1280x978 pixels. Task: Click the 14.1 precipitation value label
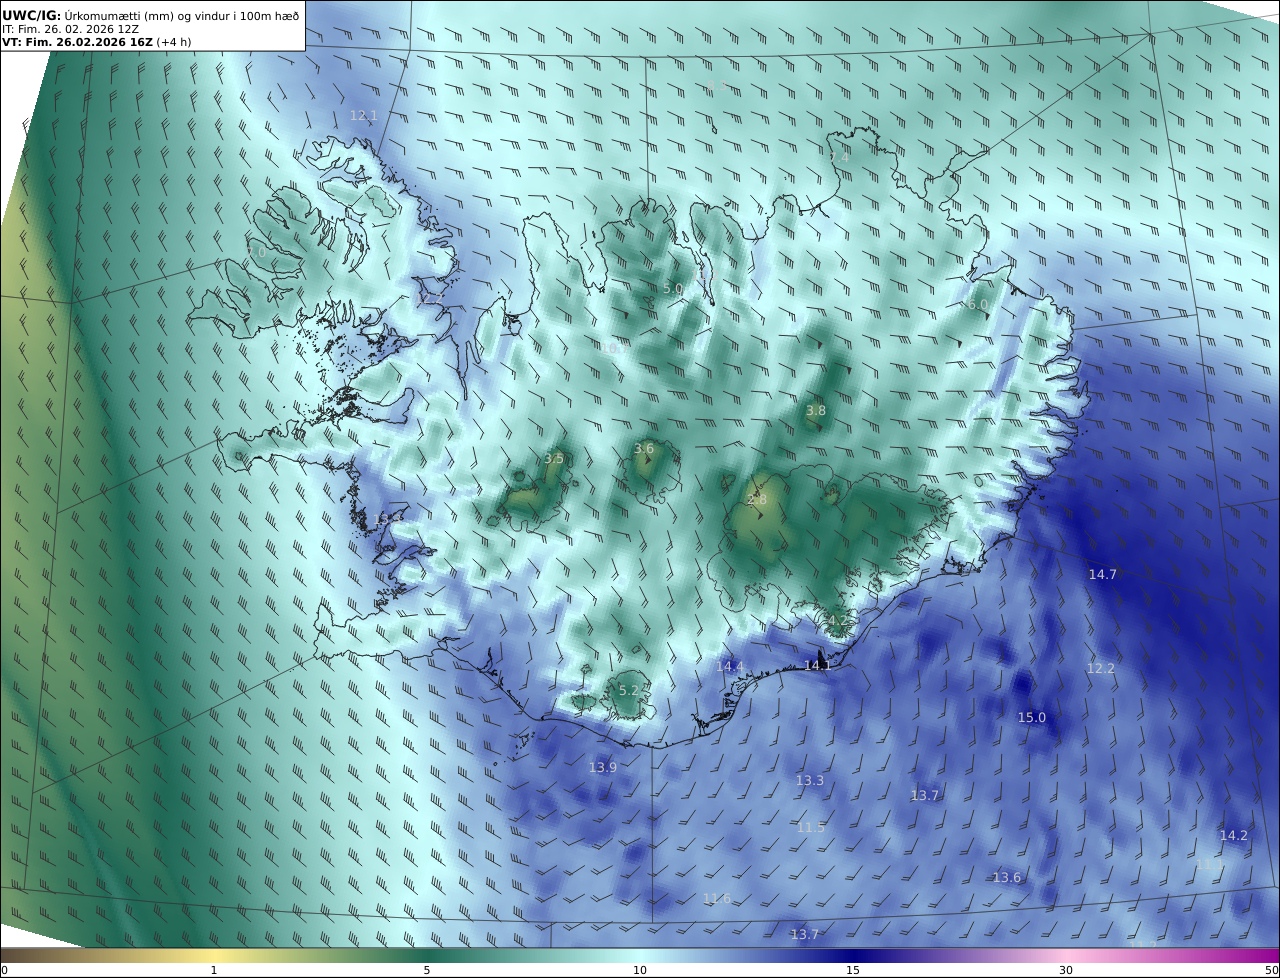(x=818, y=666)
